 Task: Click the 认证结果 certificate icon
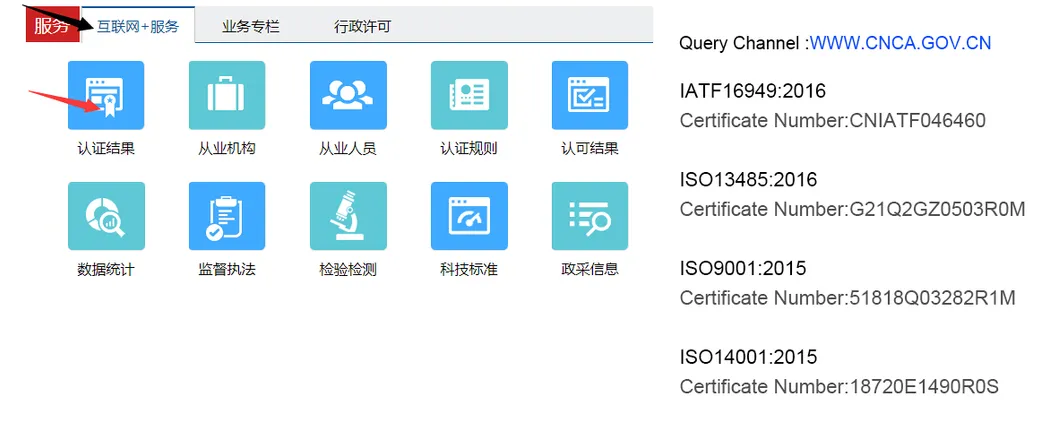tap(105, 95)
